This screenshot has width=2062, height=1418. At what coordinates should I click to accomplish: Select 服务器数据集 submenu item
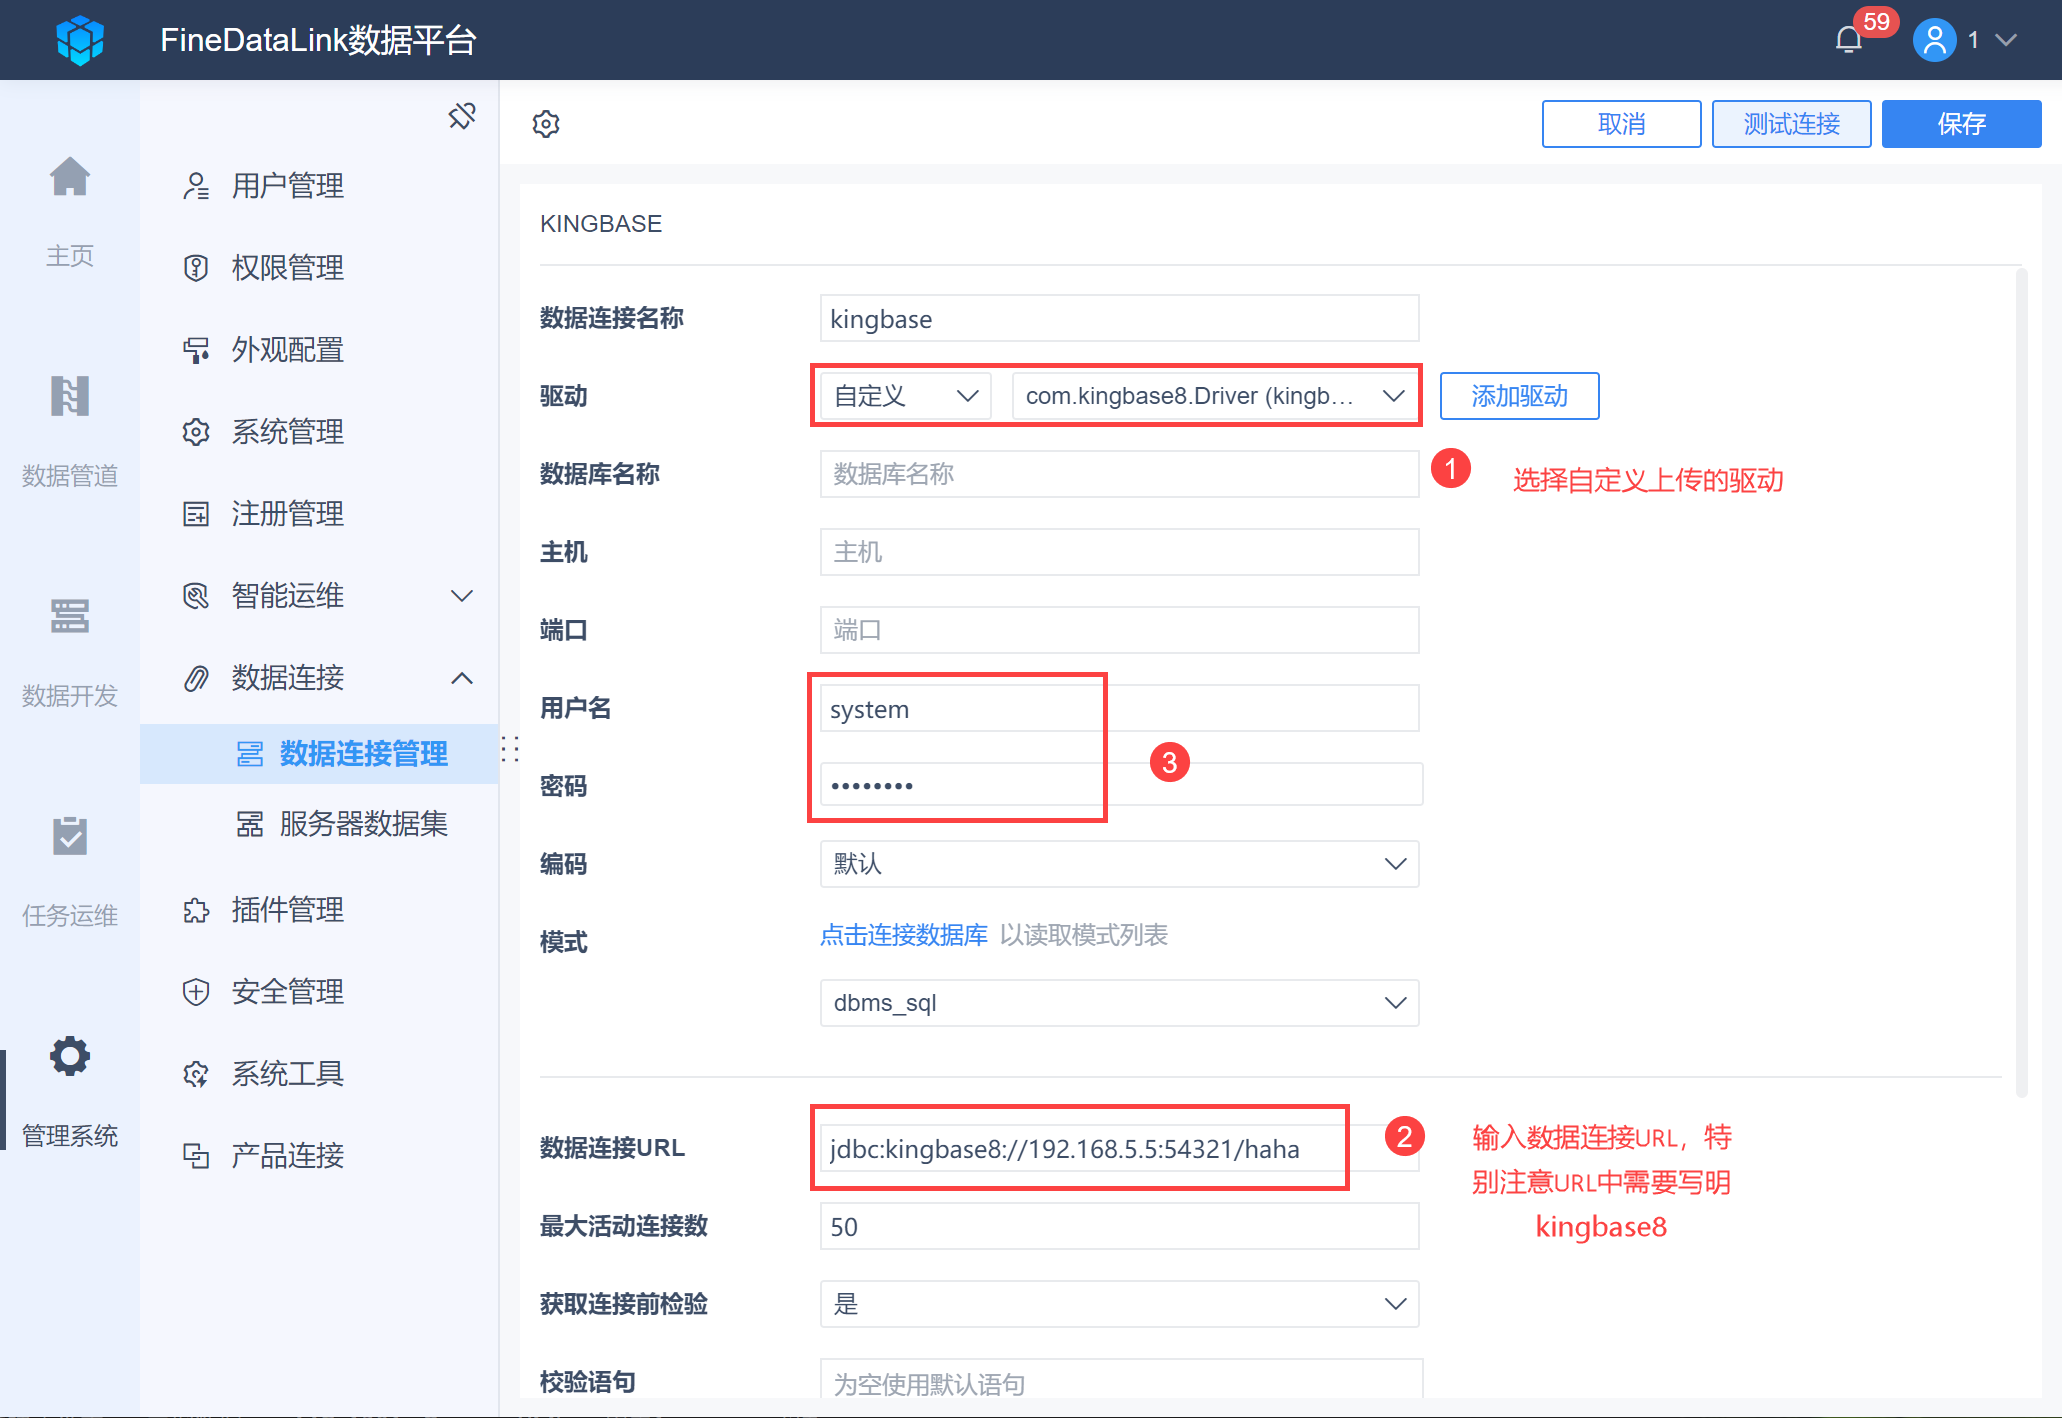[x=362, y=824]
